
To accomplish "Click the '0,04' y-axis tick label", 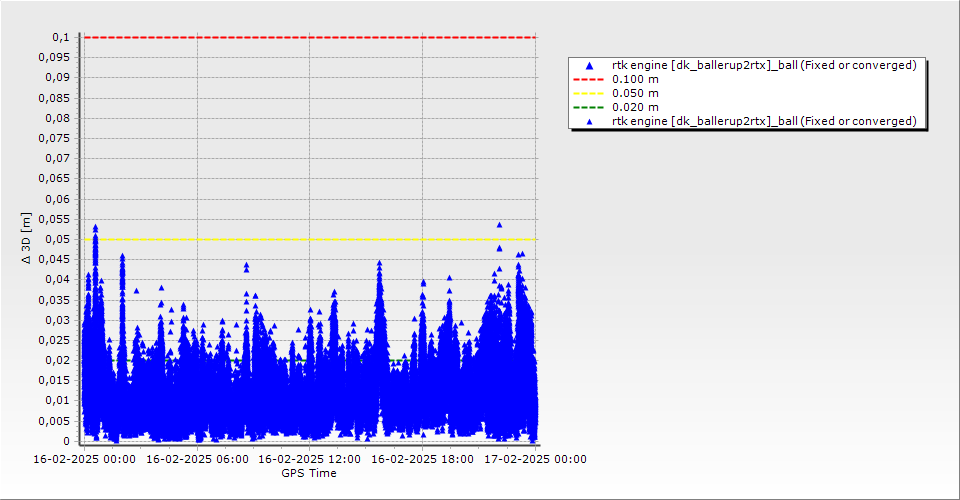I will 58,280.
